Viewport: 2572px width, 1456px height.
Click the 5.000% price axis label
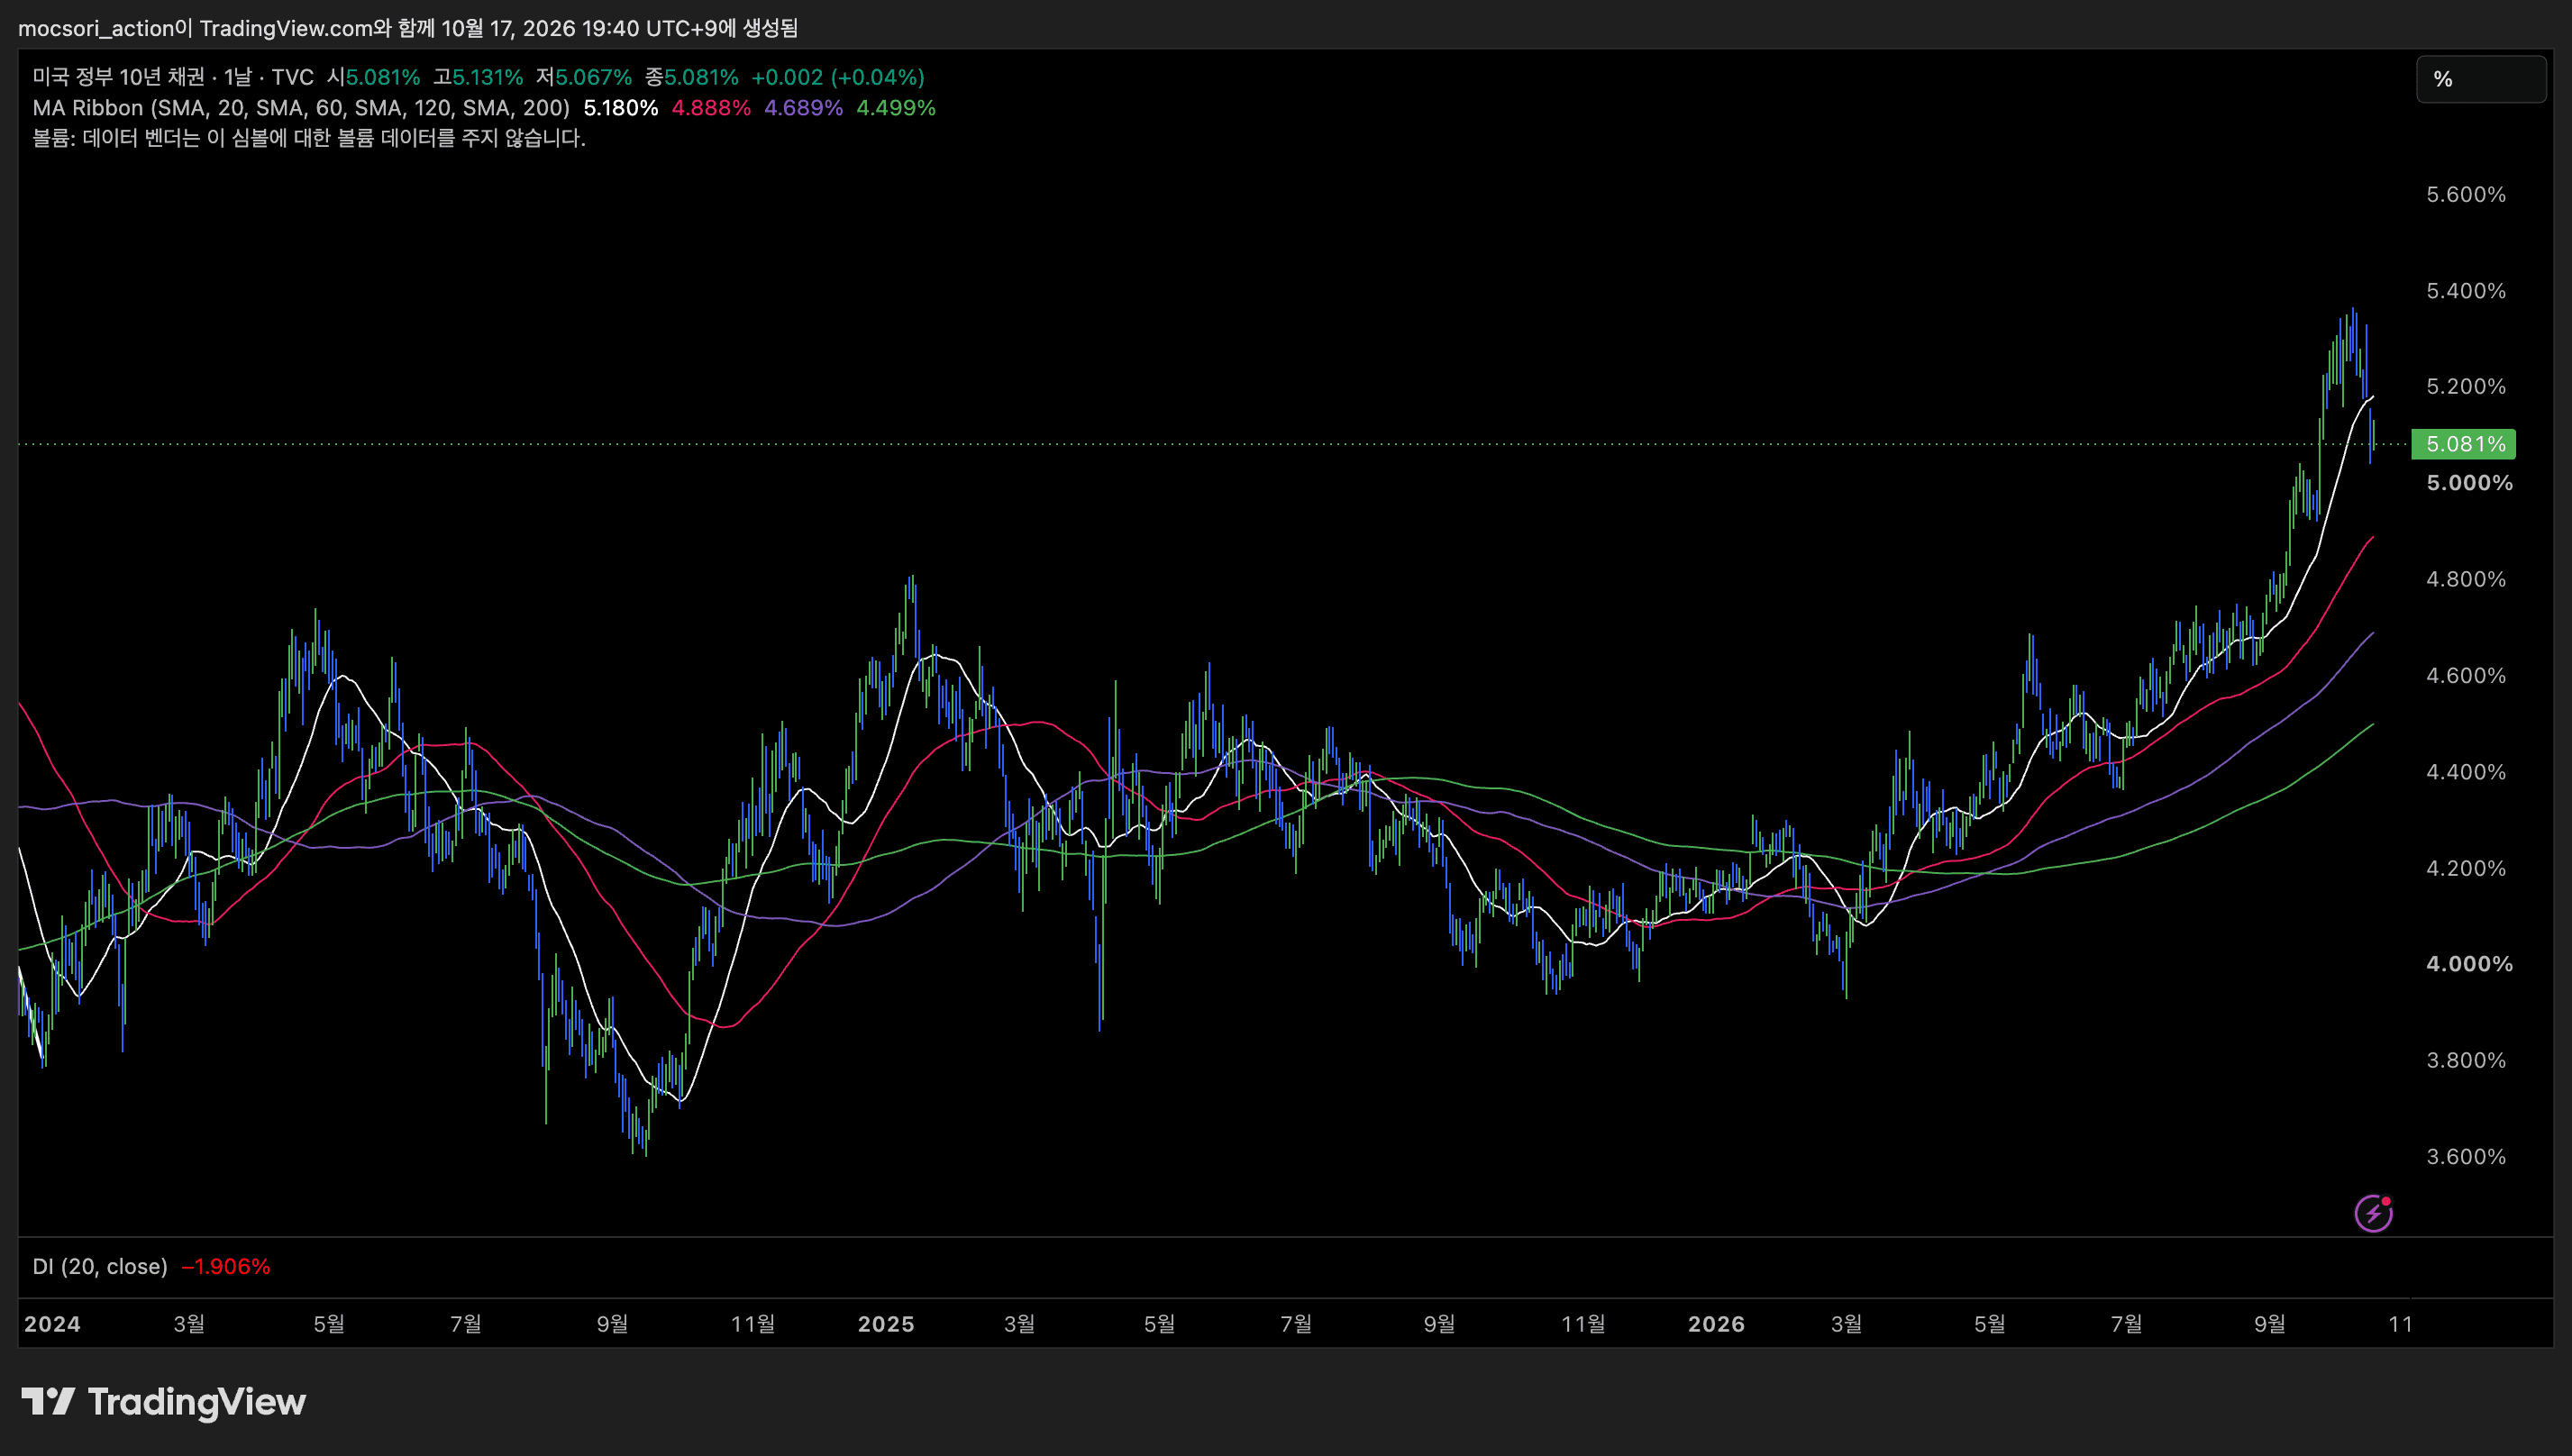click(x=2469, y=483)
